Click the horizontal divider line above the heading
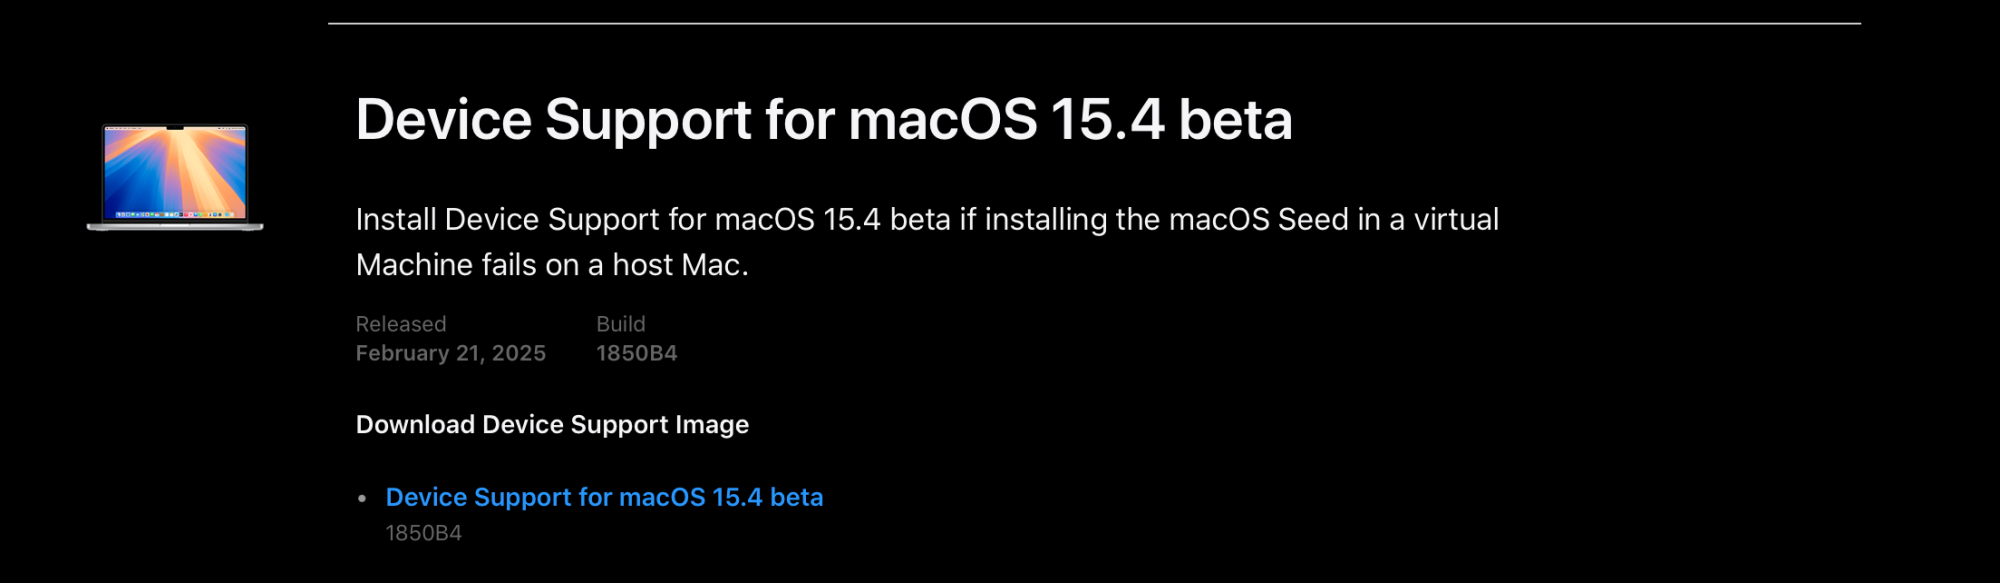 pyautogui.click(x=1094, y=23)
